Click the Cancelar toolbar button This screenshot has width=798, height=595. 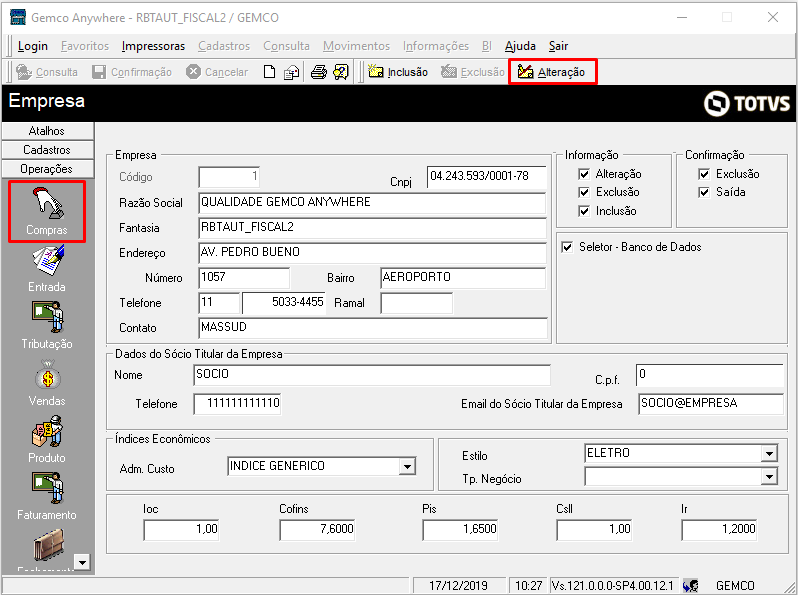click(x=217, y=72)
